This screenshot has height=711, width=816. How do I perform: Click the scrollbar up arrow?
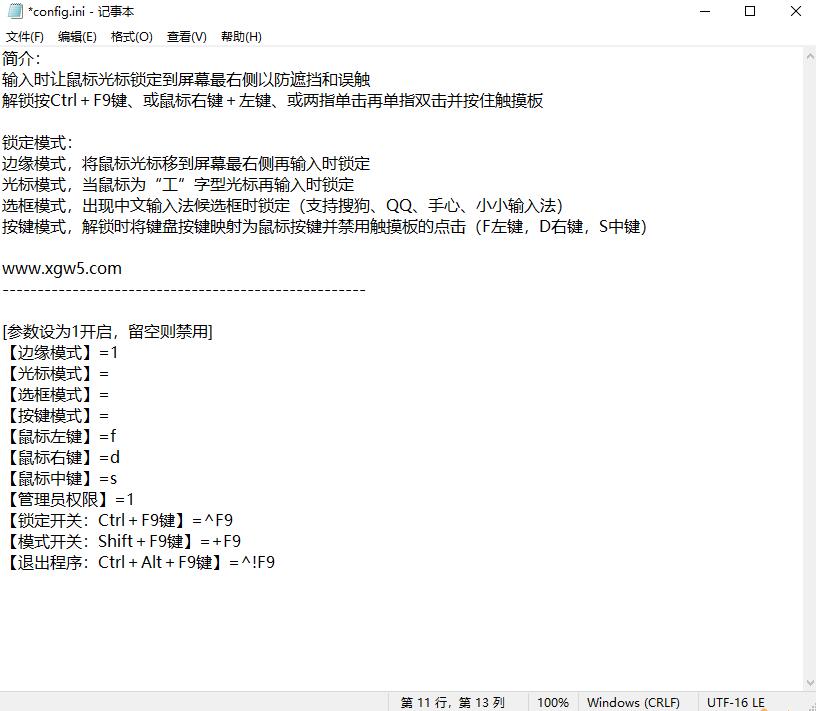click(x=809, y=56)
